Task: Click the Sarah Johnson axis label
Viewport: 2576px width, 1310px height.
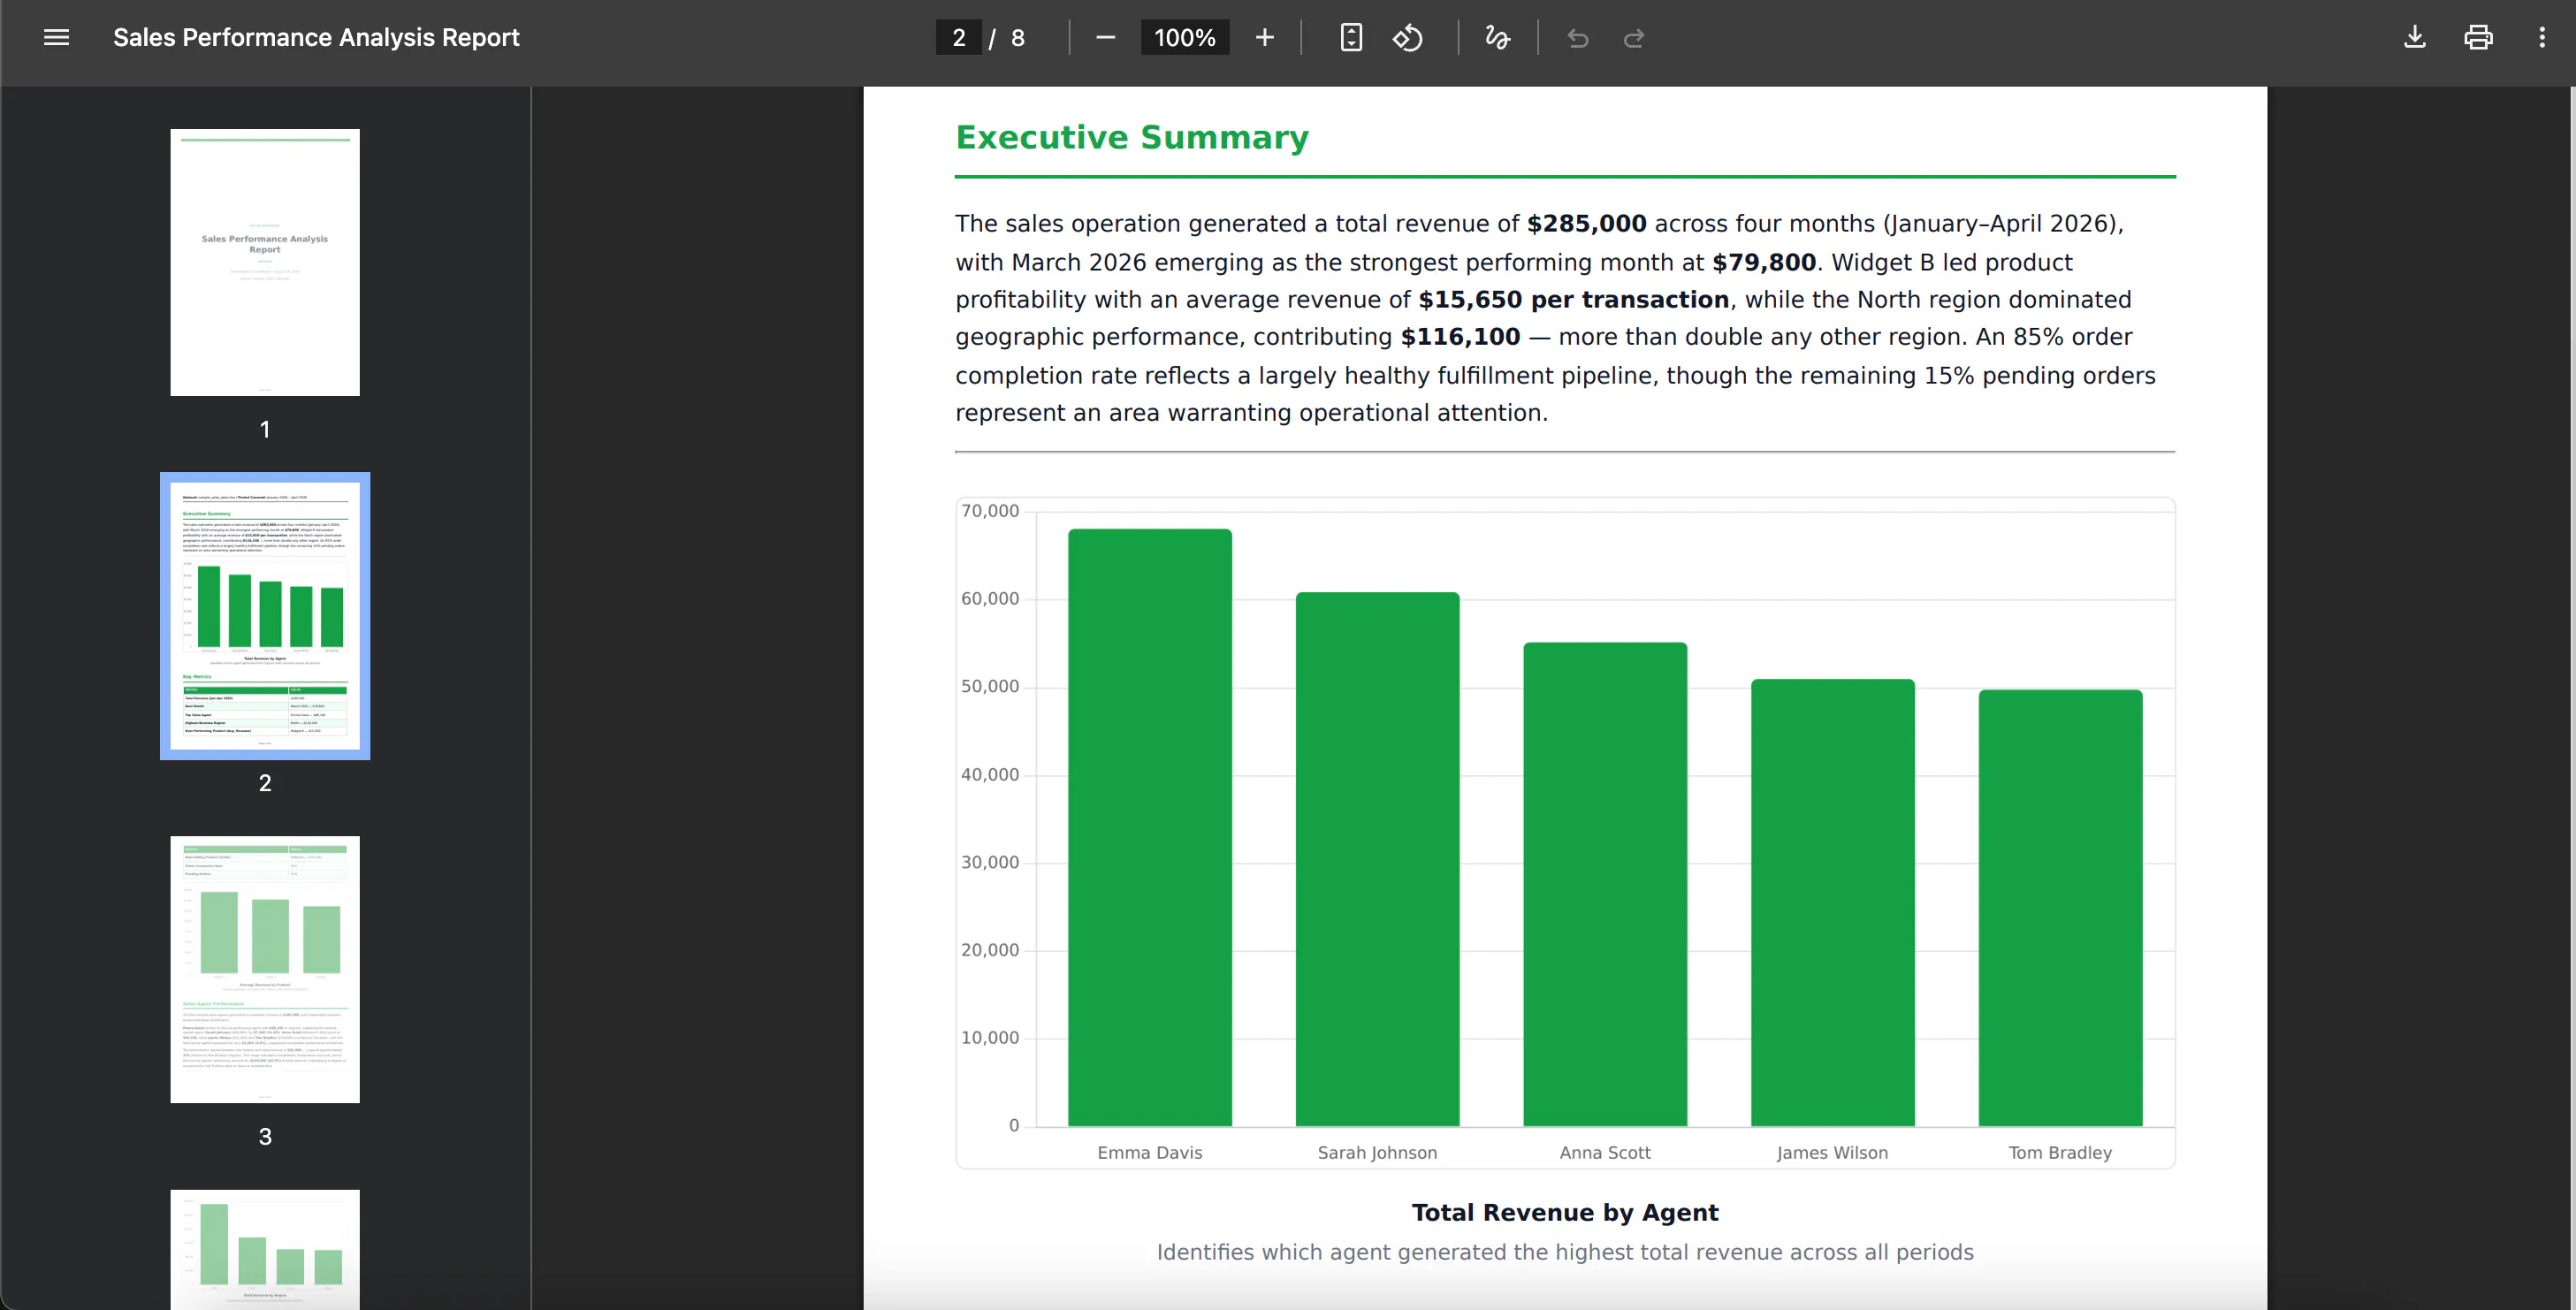Action: coord(1377,1152)
